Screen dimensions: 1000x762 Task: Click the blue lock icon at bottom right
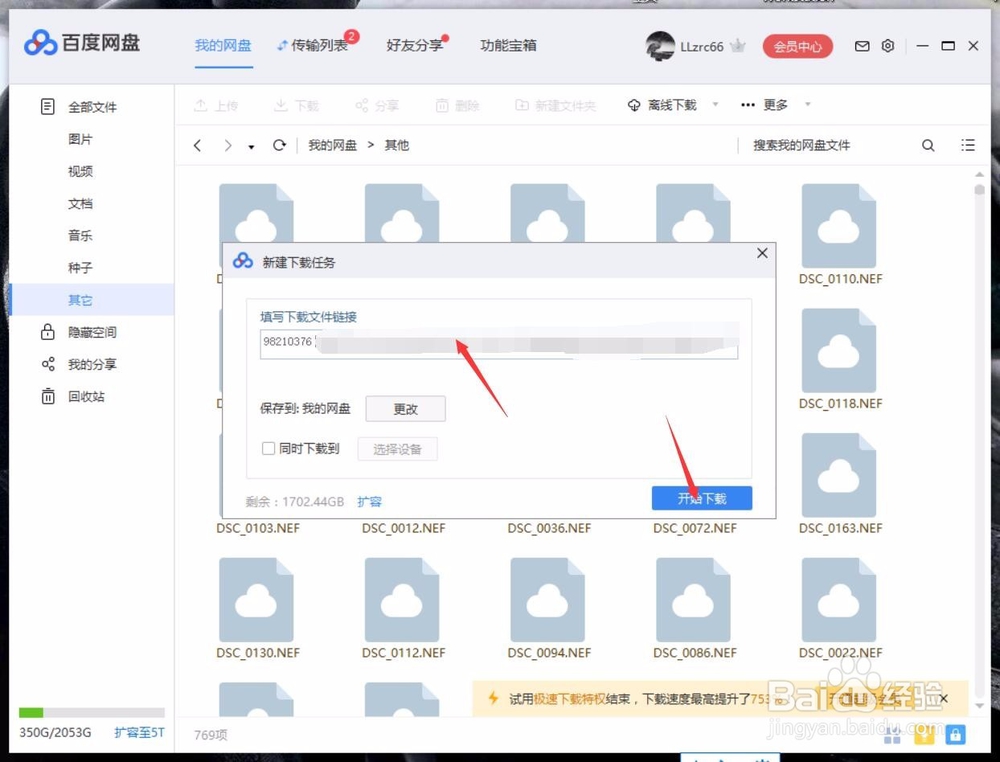point(955,735)
